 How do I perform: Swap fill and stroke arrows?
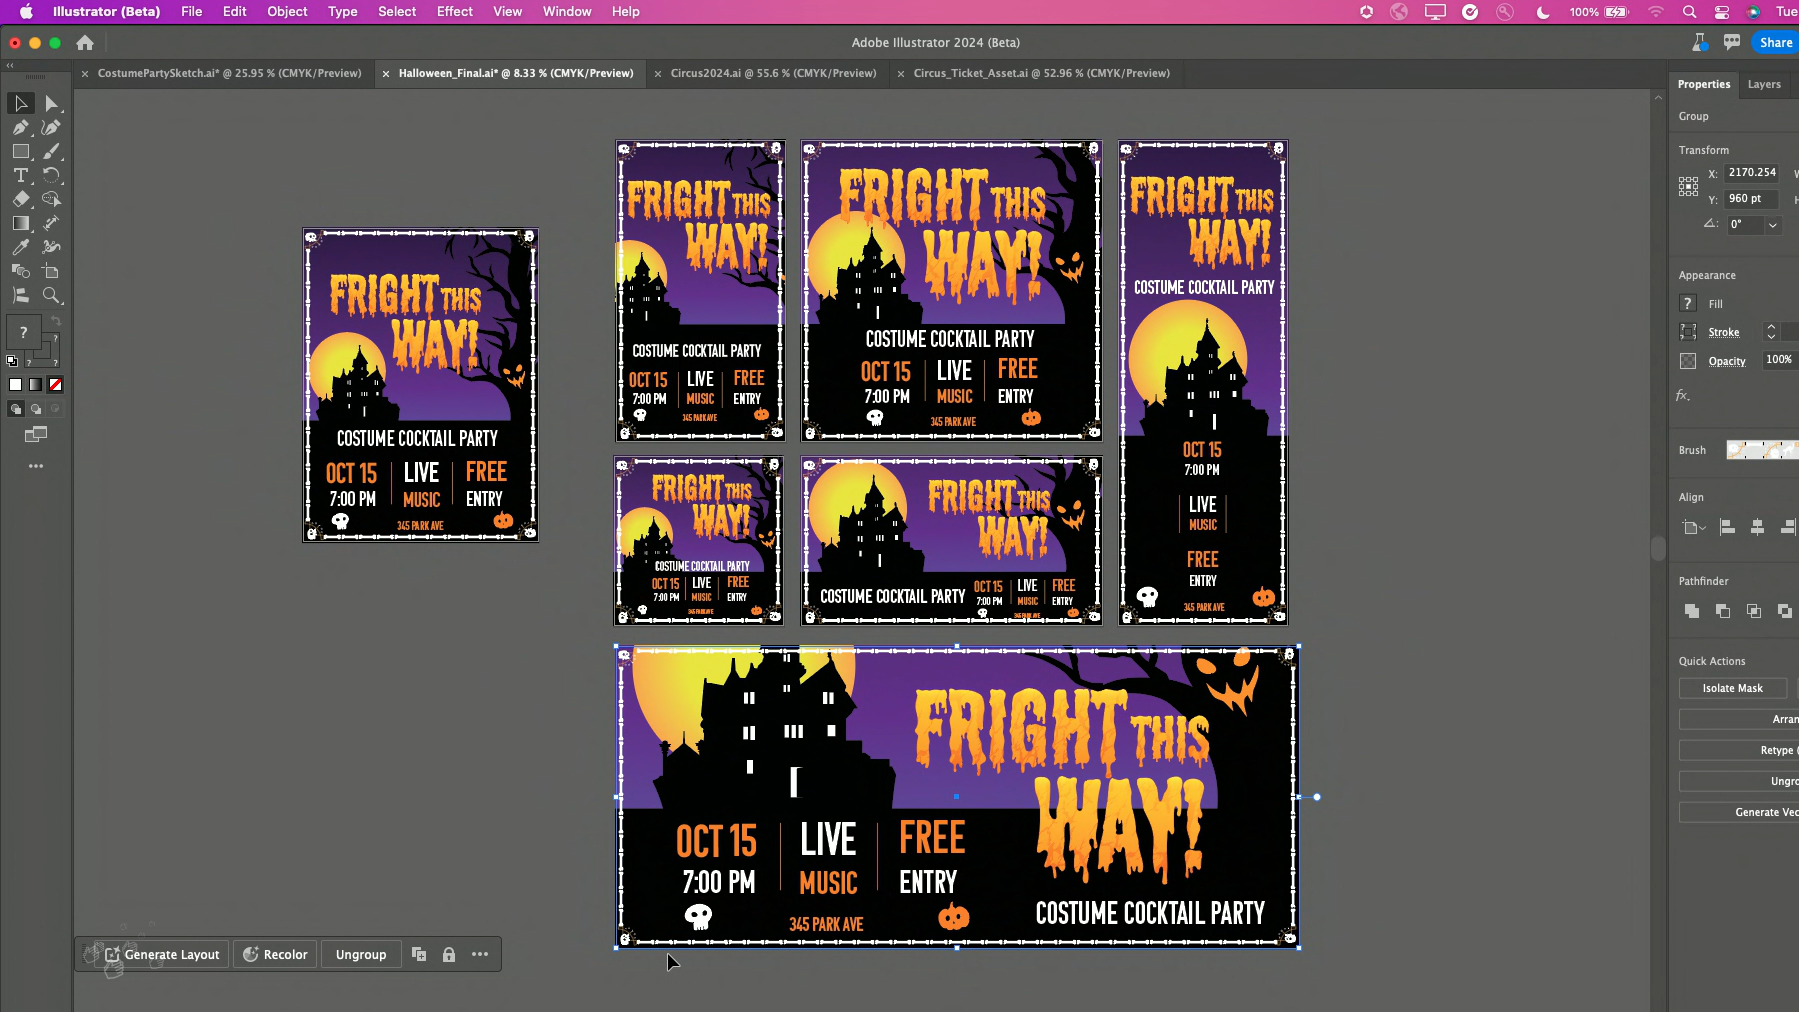[56, 321]
